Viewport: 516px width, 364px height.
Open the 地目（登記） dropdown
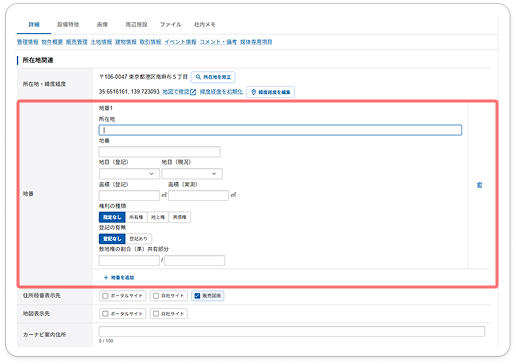click(129, 174)
